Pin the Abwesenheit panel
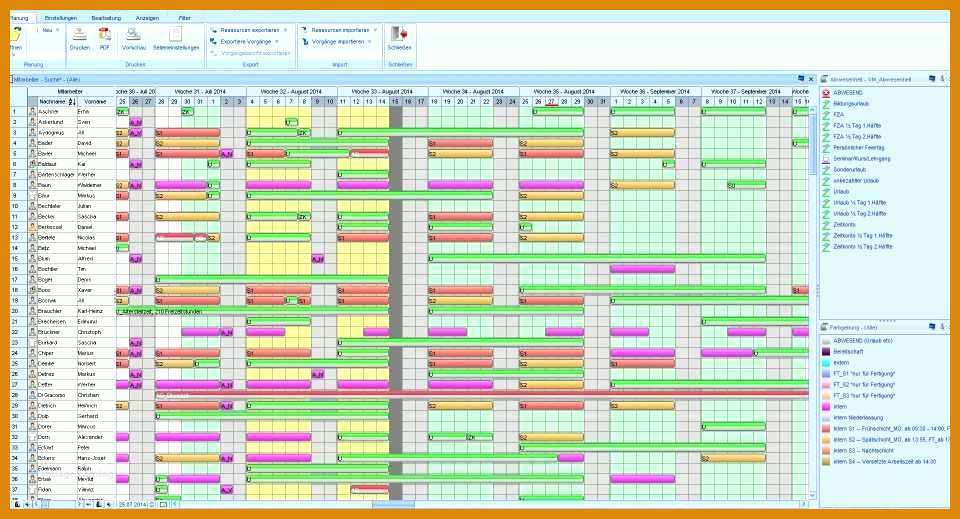 (942, 79)
